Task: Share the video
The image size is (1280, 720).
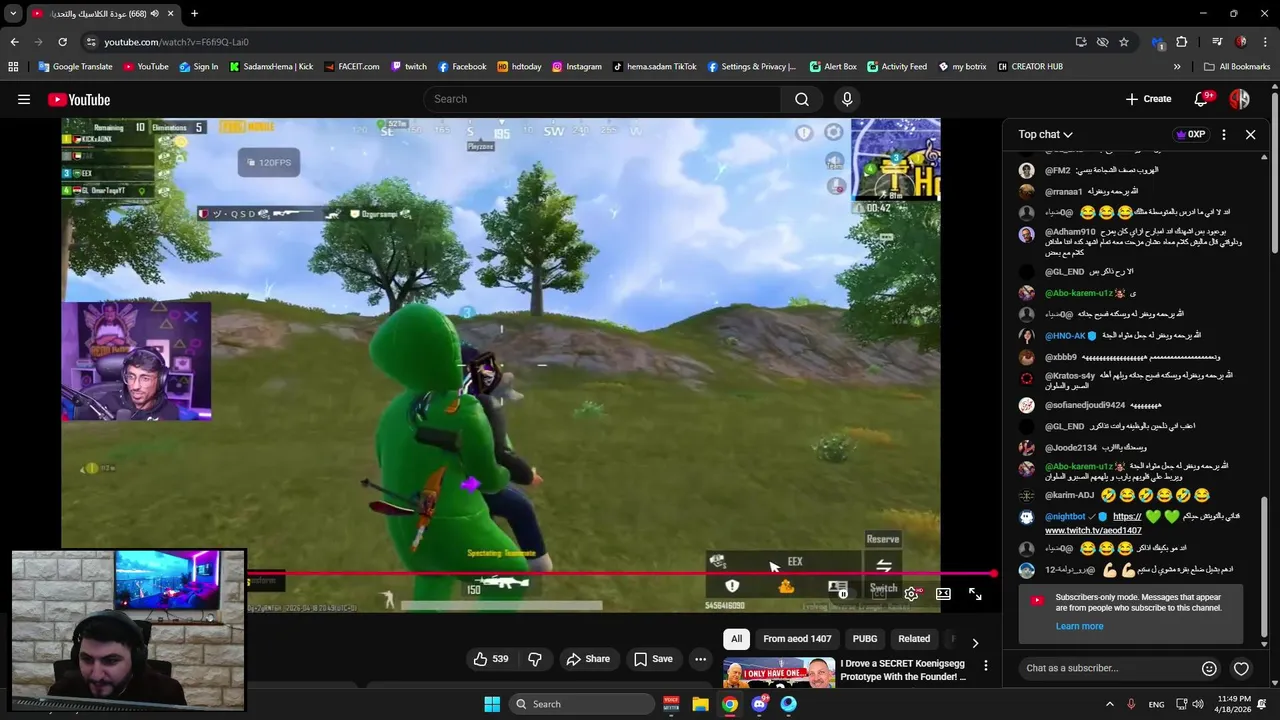Action: pos(587,659)
